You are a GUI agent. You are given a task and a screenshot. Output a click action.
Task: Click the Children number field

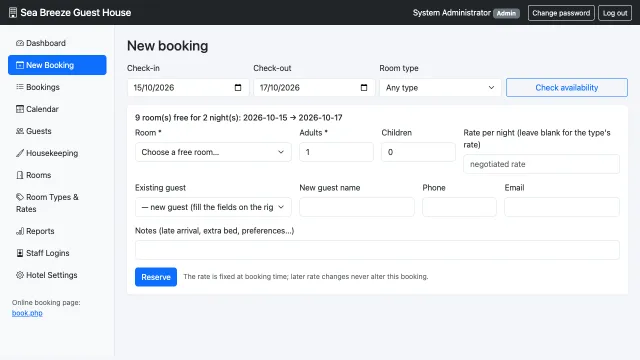tap(418, 152)
